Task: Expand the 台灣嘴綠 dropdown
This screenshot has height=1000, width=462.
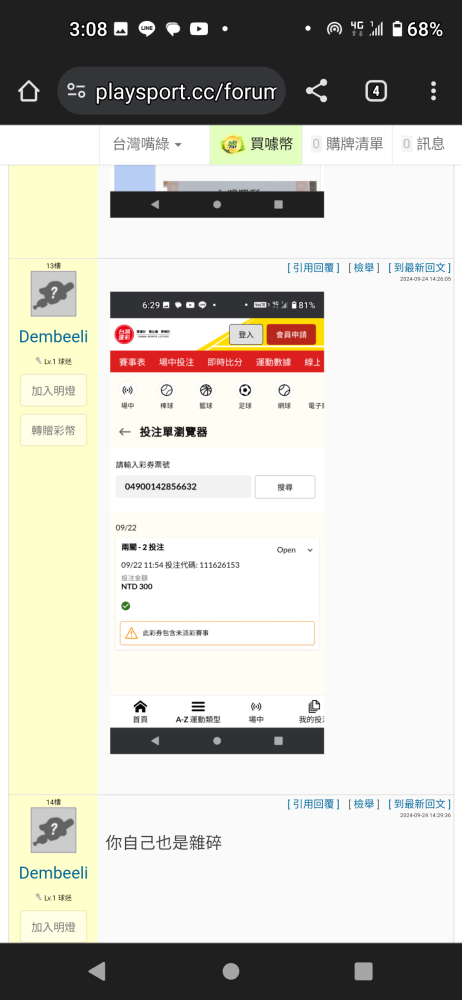Action: click(x=147, y=144)
